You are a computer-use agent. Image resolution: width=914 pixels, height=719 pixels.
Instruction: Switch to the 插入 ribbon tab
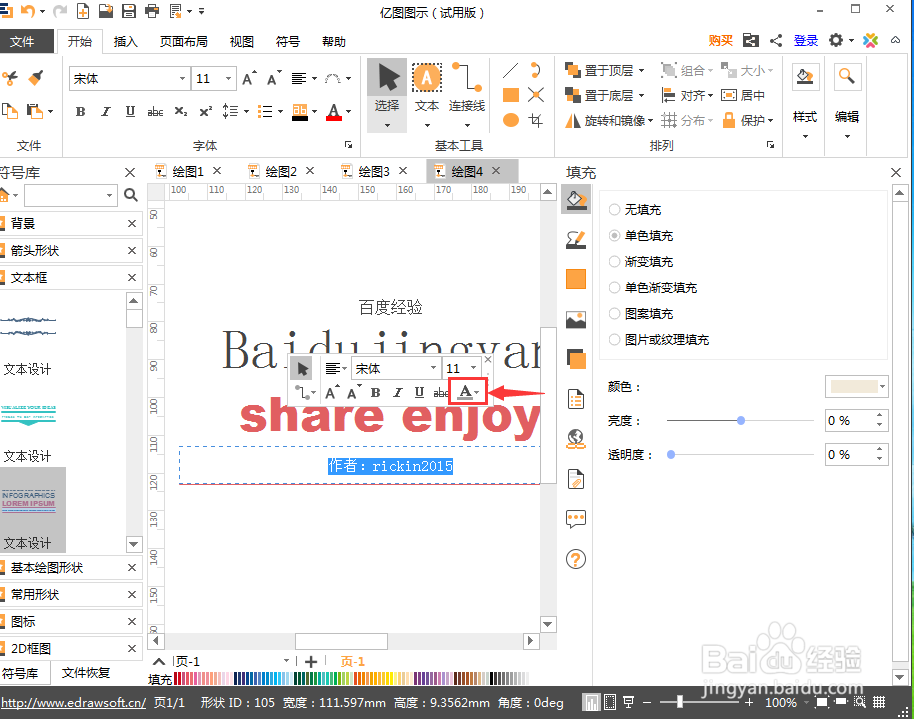[x=125, y=41]
